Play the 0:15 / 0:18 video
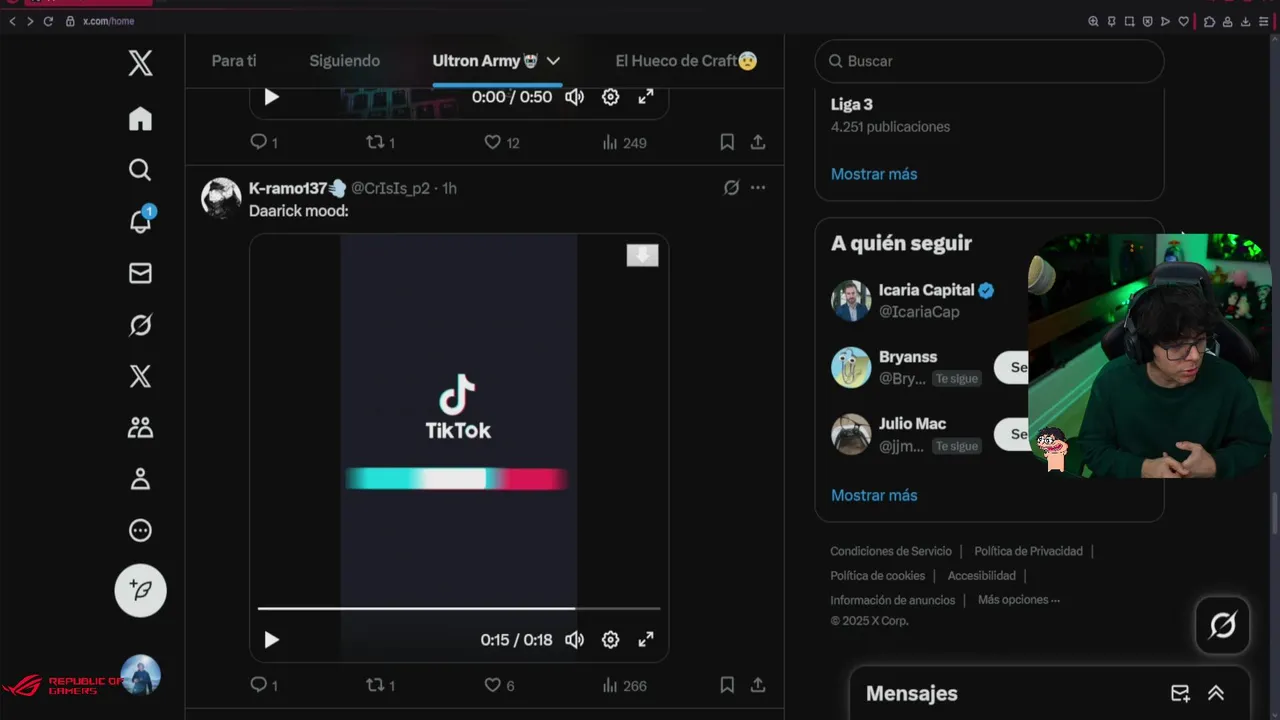The height and width of the screenshot is (720, 1280). click(271, 640)
